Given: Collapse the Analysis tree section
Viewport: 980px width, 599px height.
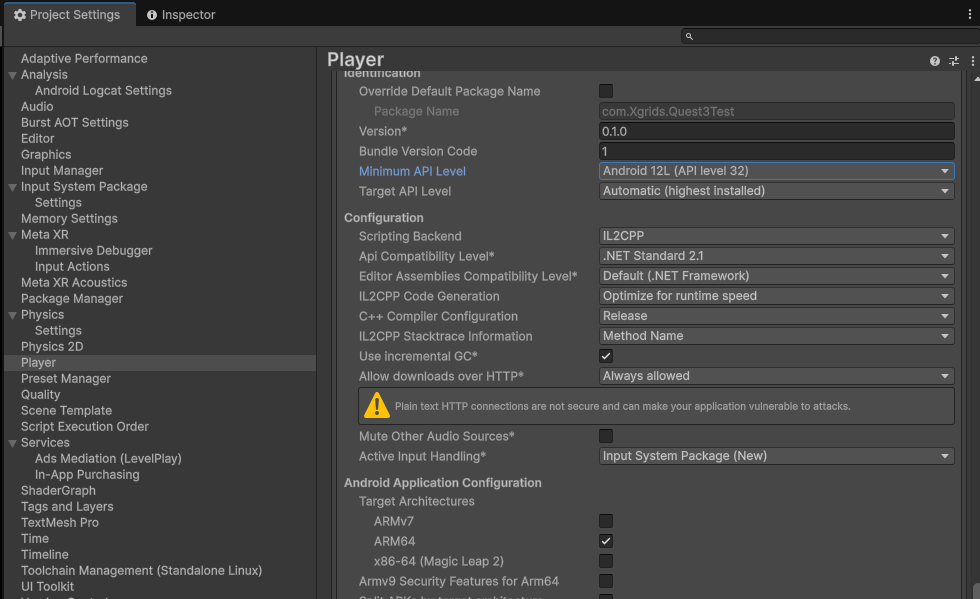Looking at the screenshot, I should 12,75.
